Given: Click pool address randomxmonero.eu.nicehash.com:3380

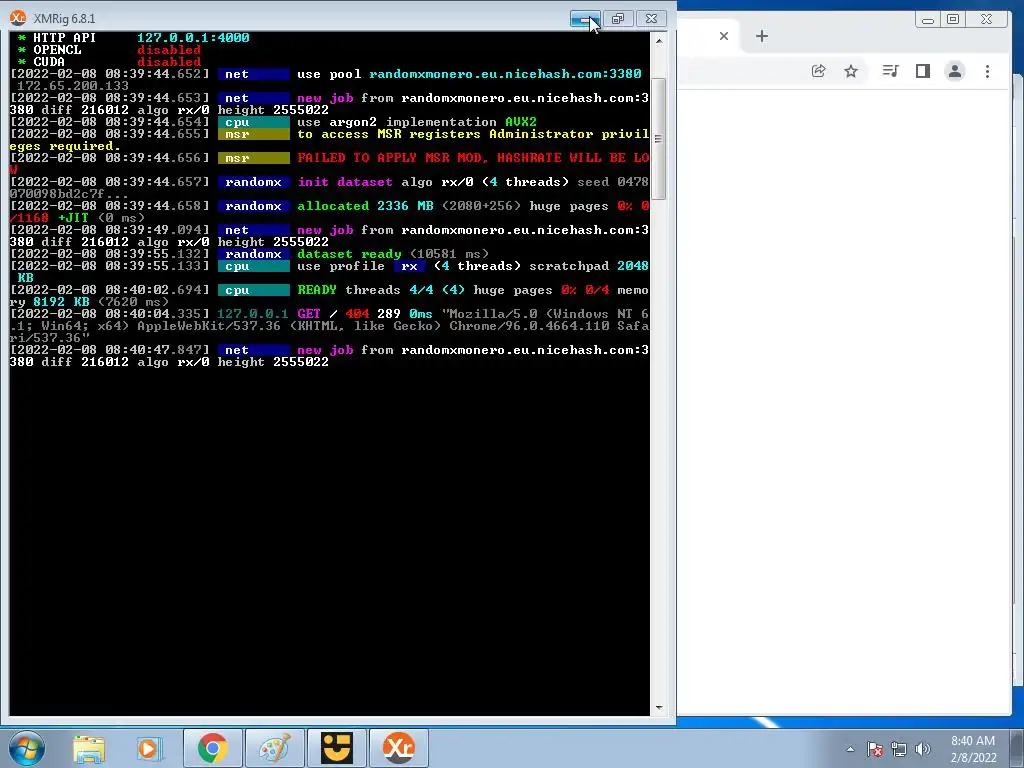Looking at the screenshot, I should tap(505, 74).
